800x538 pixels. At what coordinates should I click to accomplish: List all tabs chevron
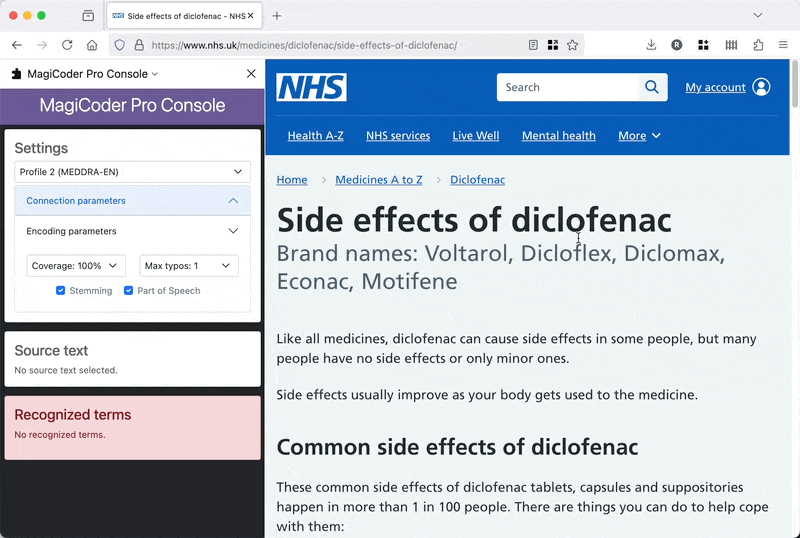(758, 15)
